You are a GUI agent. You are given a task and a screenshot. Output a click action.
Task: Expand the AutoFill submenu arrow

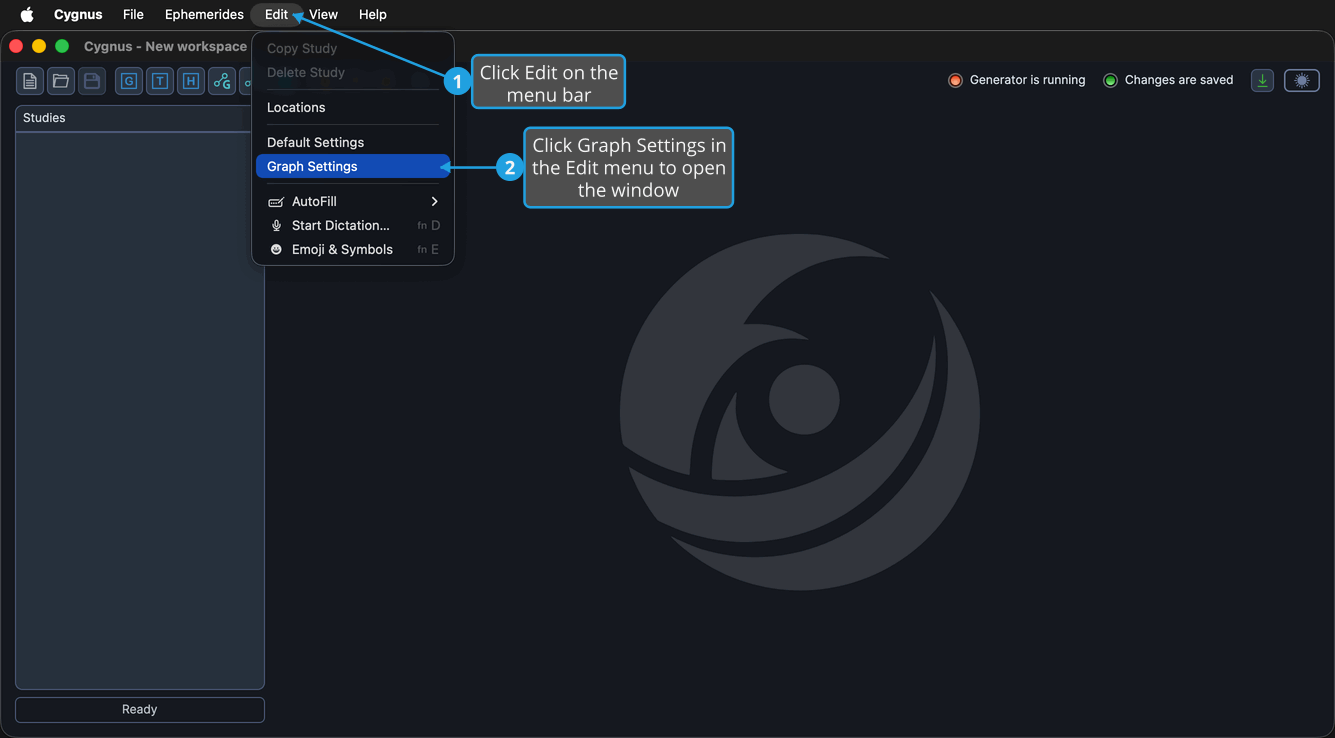pos(434,202)
